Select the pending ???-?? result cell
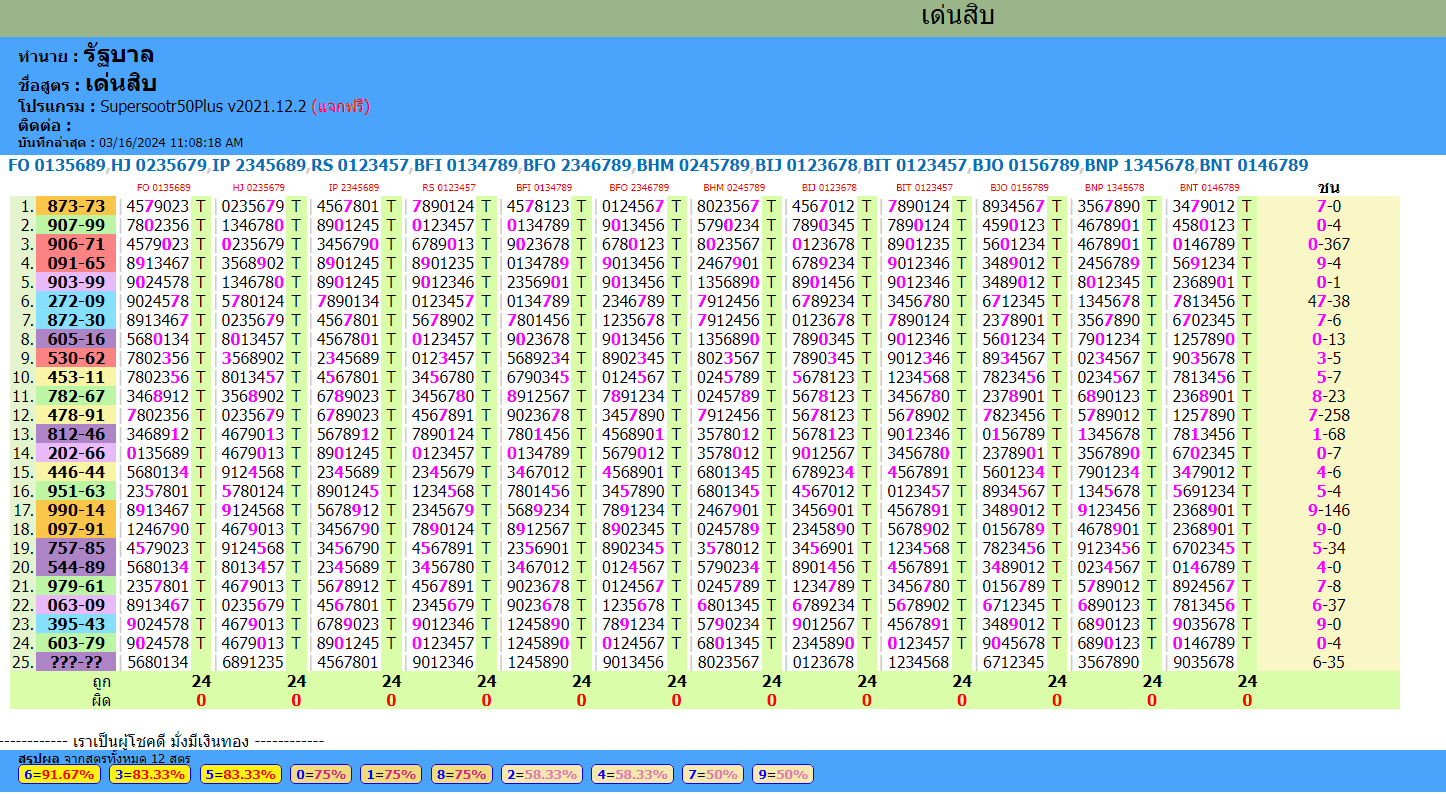Screen dimensions: 1446x800 click(76, 662)
